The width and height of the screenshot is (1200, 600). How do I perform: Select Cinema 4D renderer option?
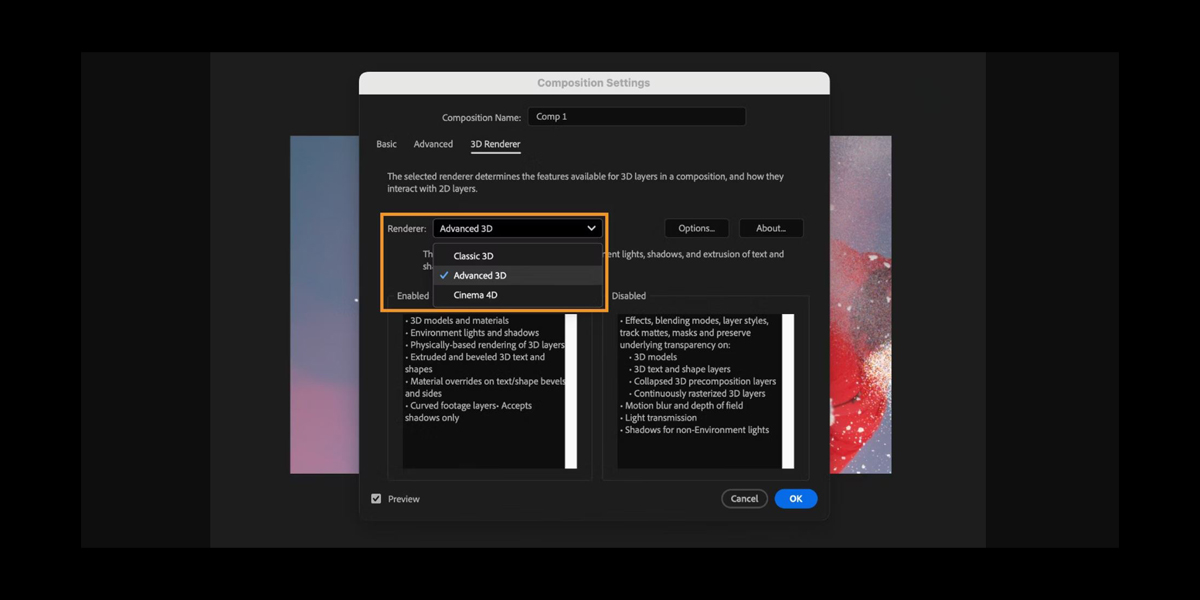click(x=475, y=296)
